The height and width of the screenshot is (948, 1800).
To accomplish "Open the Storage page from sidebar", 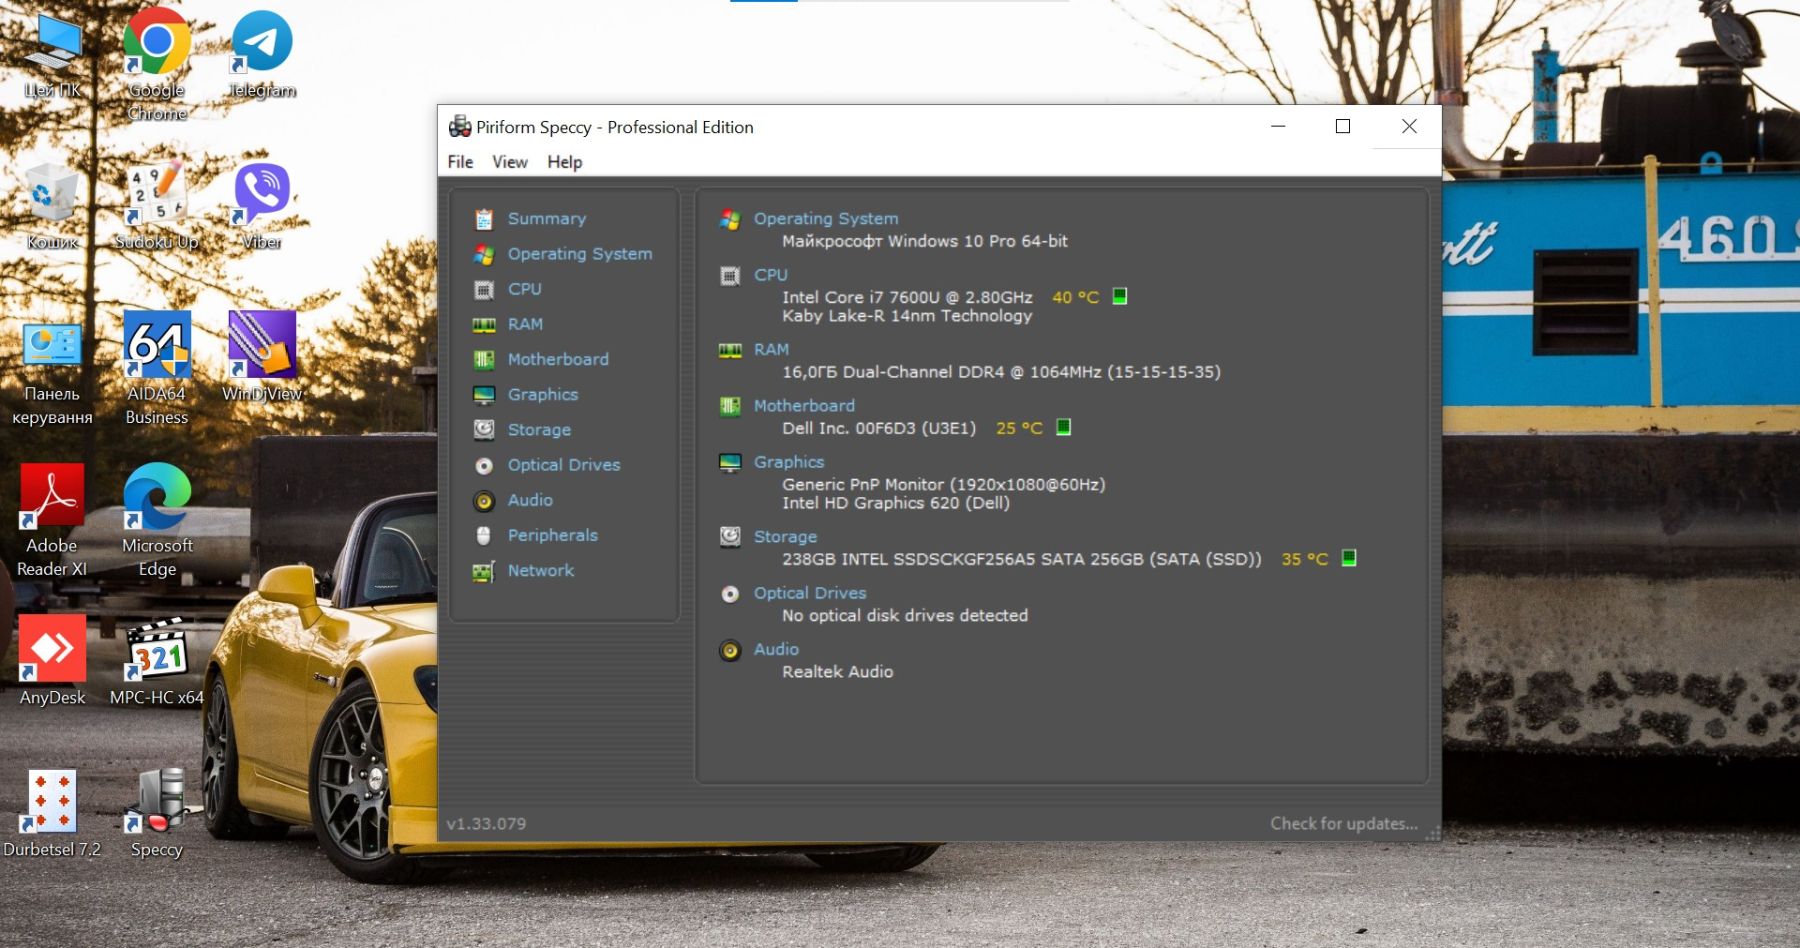I will click(x=539, y=430).
